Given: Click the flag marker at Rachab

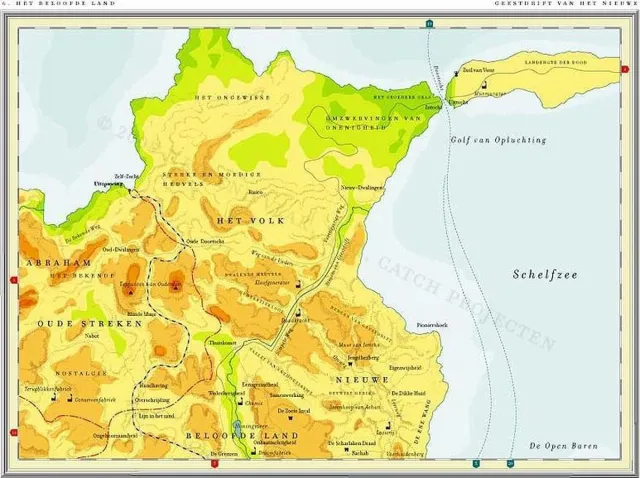Looking at the screenshot, I should pyautogui.click(x=347, y=450).
